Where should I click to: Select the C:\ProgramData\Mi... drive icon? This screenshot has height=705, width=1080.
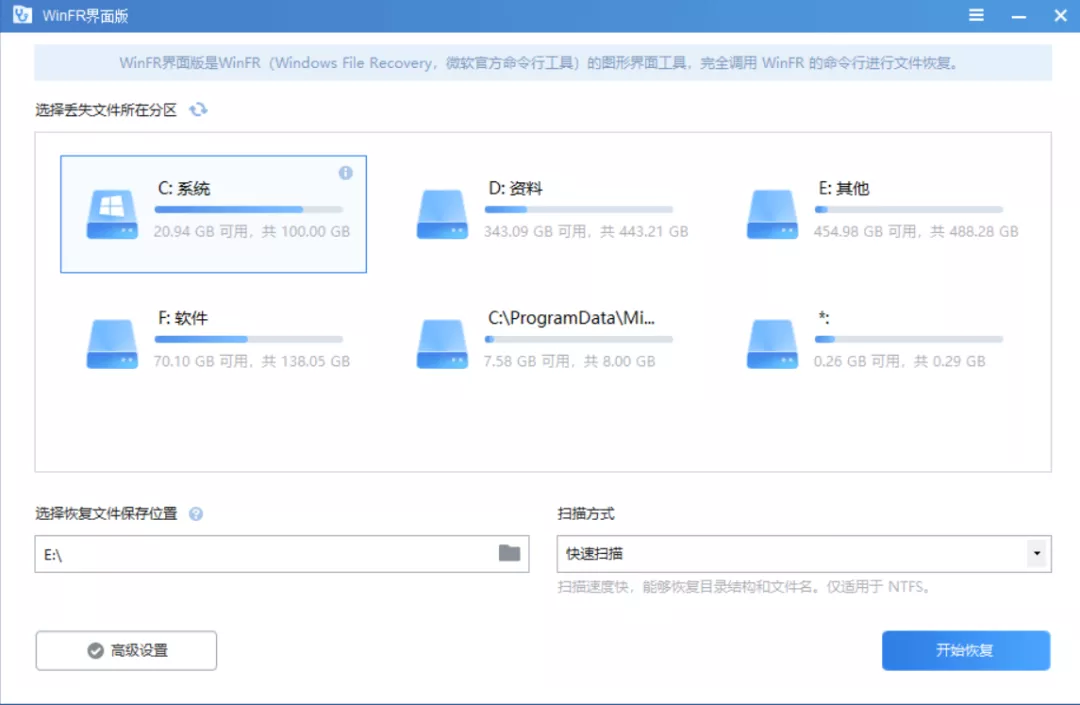coord(442,344)
